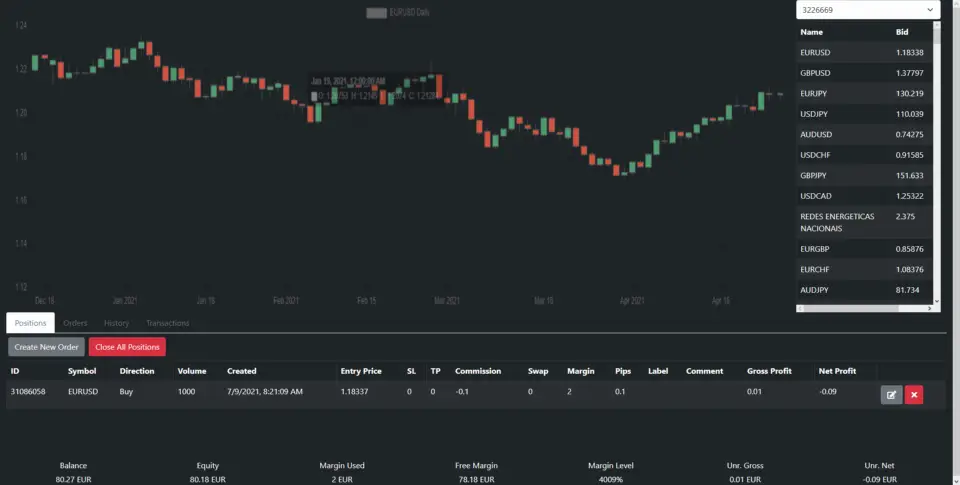Close position 31086058 with red X icon
The width and height of the screenshot is (960, 485).
pos(913,395)
